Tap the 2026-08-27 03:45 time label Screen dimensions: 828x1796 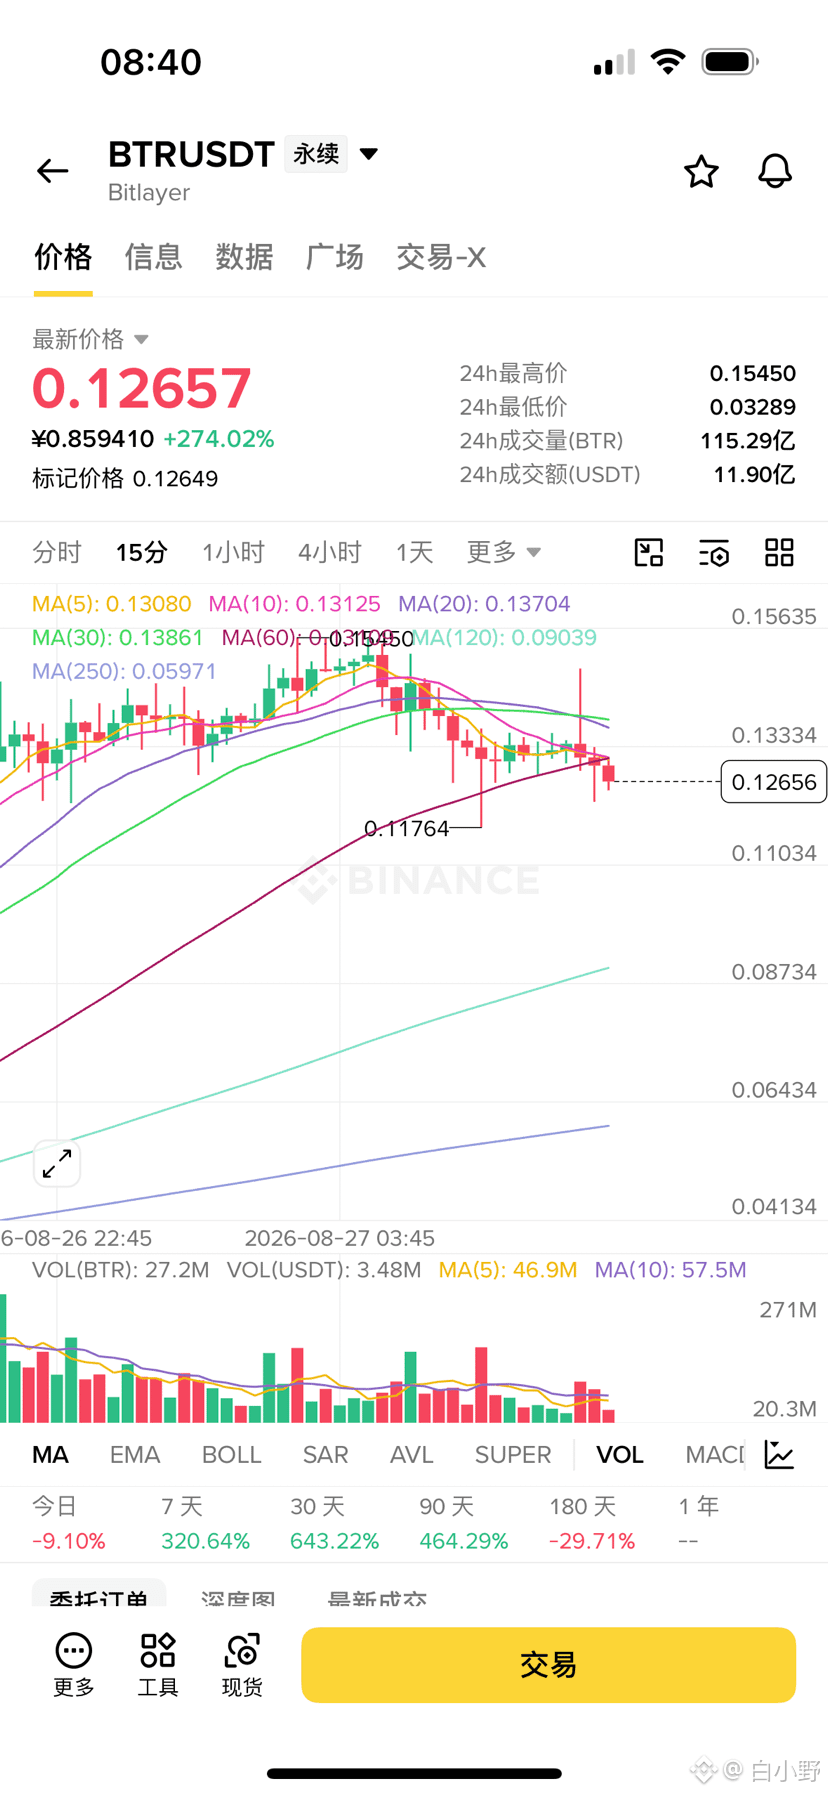(340, 1238)
